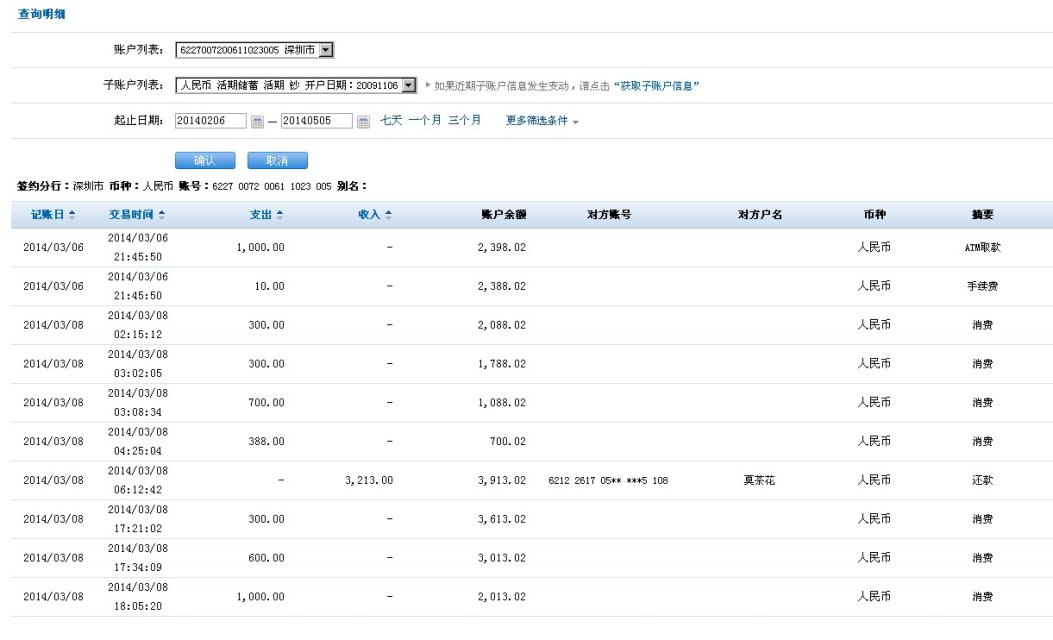Click the 手续费 transaction row
The width and height of the screenshot is (1053, 640).
[530, 287]
